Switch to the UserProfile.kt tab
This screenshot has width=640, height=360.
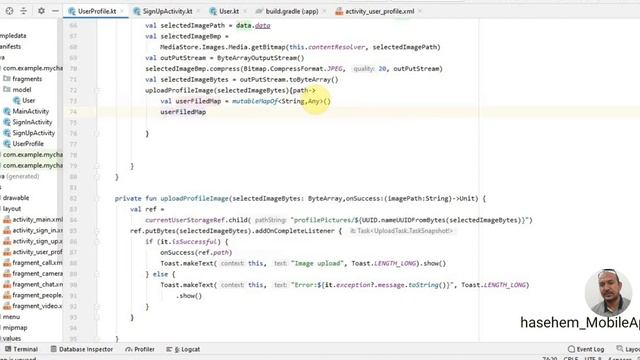[97, 11]
